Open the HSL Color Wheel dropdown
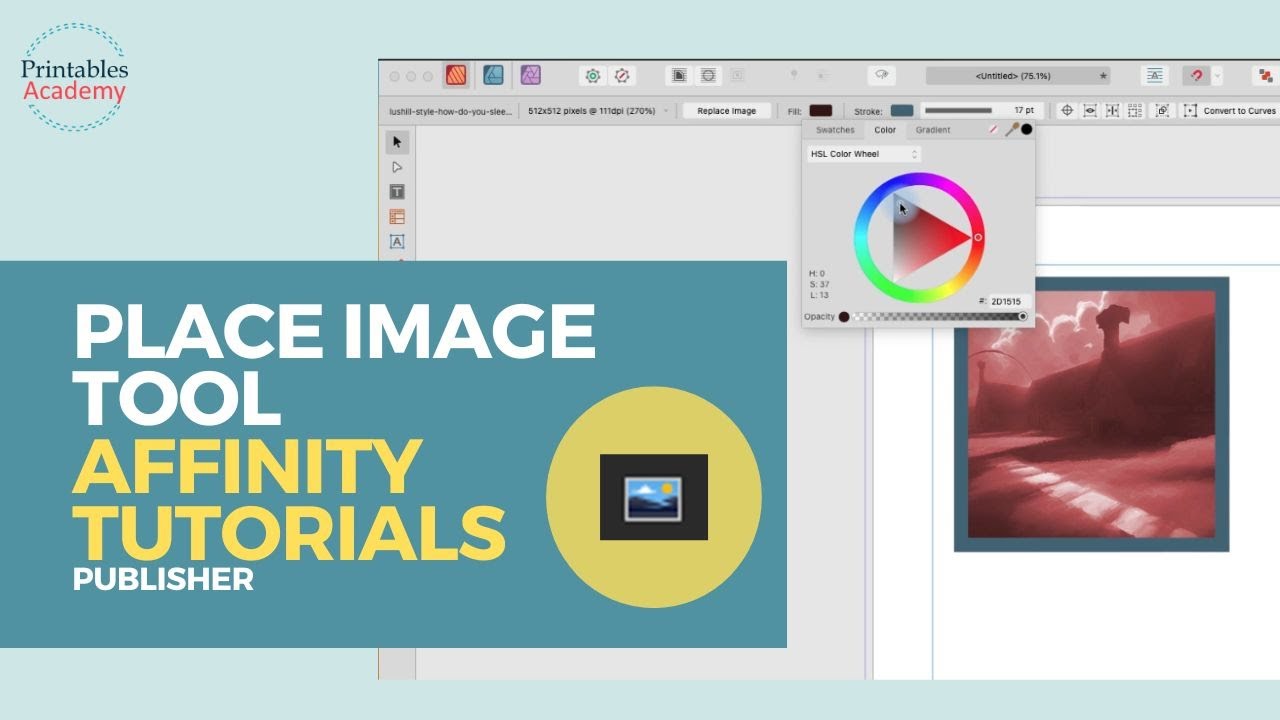The width and height of the screenshot is (1280, 720). tap(864, 154)
